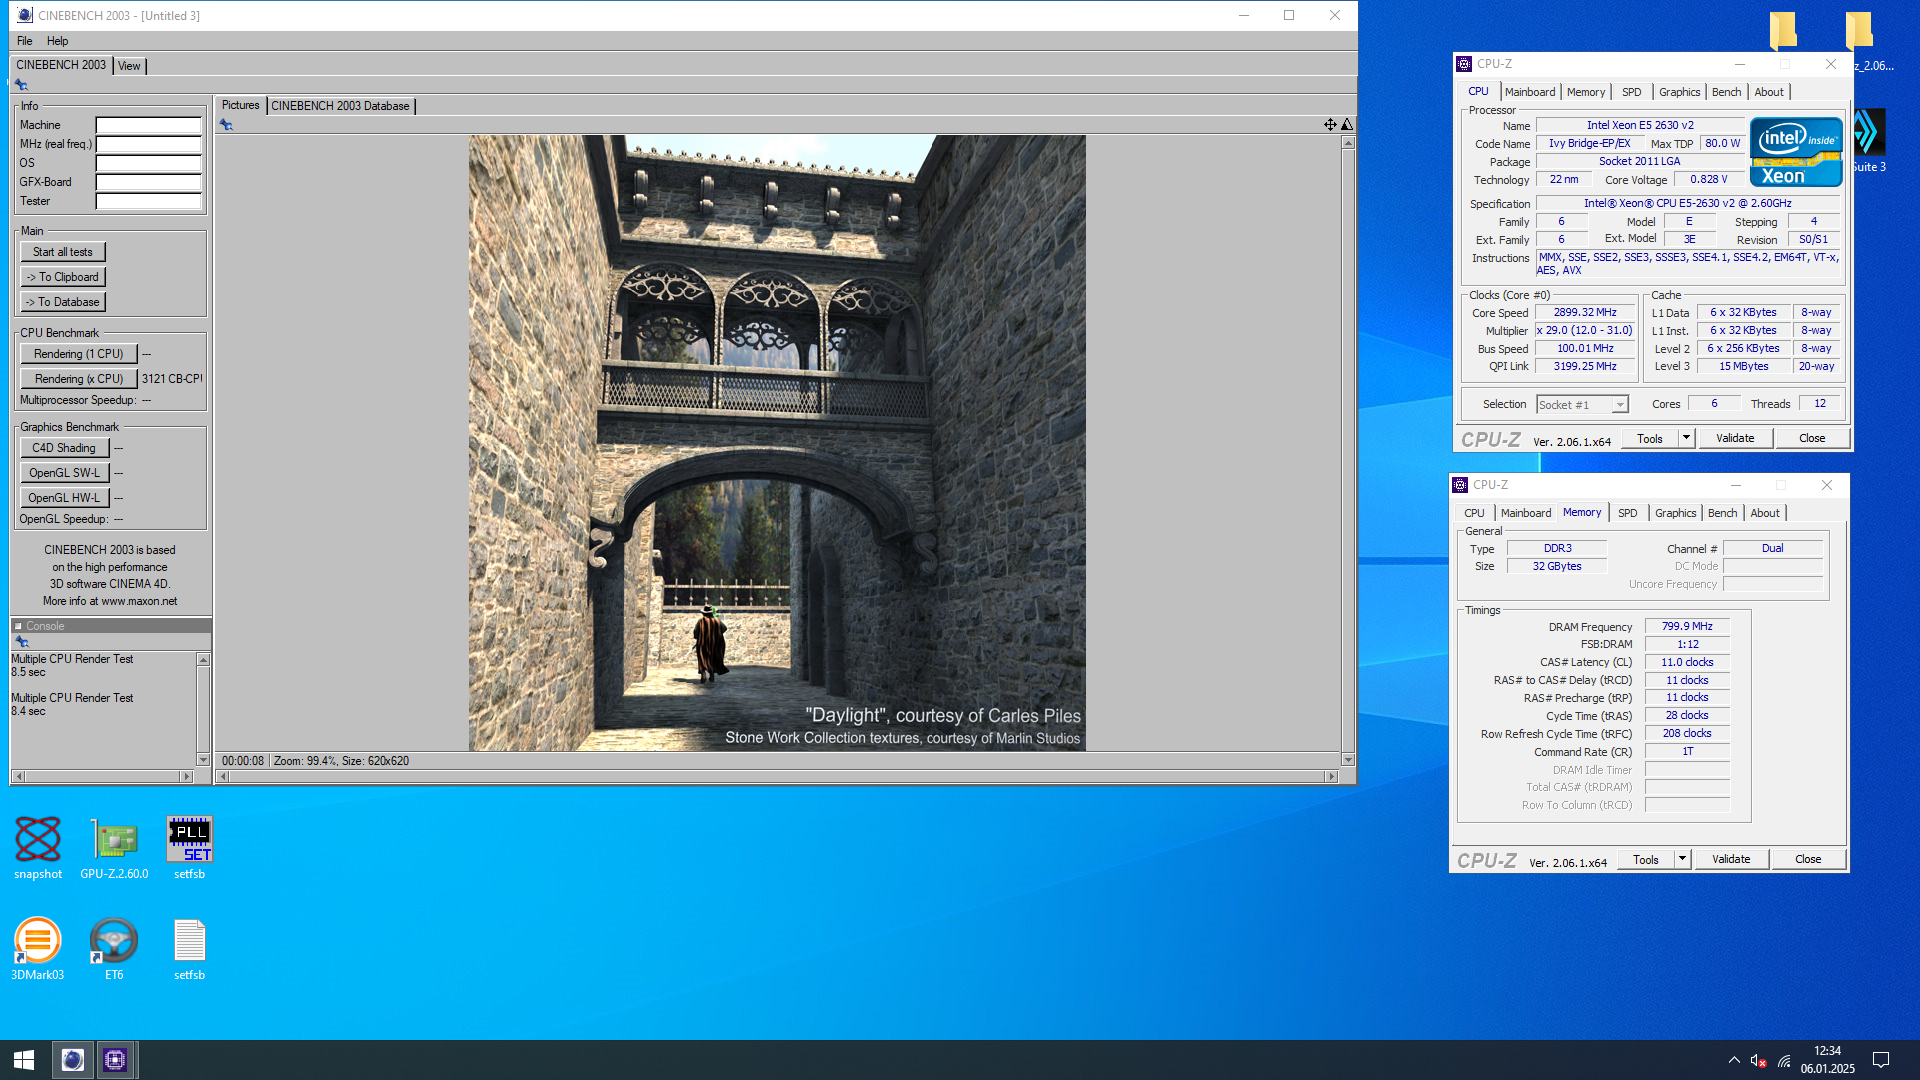Run C4D Shading benchmark
Screen dimensions: 1920x1080
(x=64, y=448)
